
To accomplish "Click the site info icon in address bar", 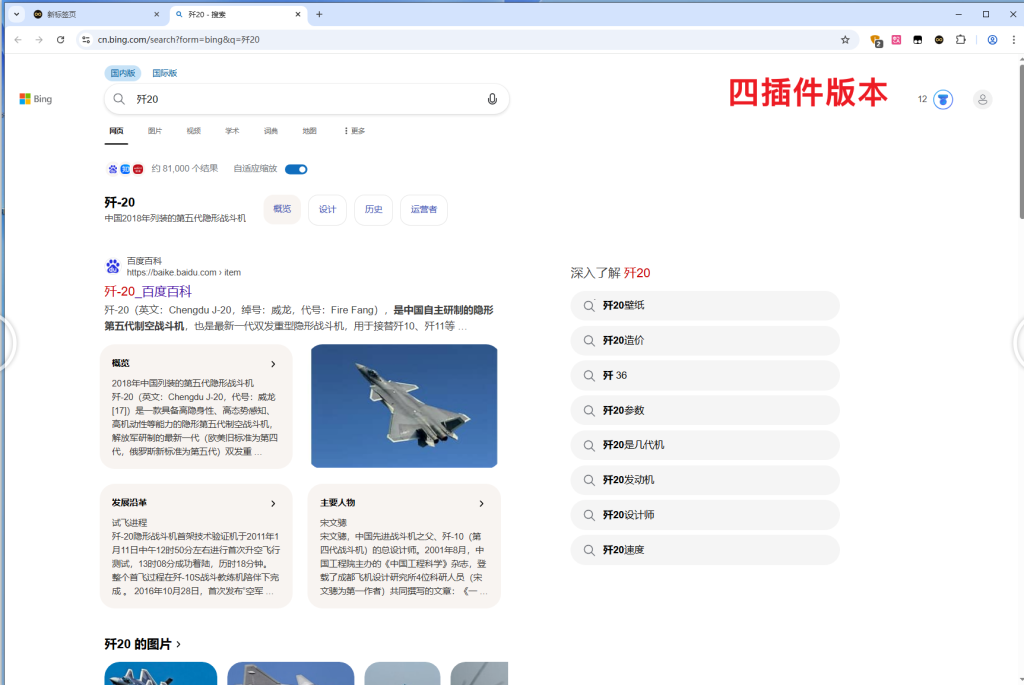I will (86, 40).
